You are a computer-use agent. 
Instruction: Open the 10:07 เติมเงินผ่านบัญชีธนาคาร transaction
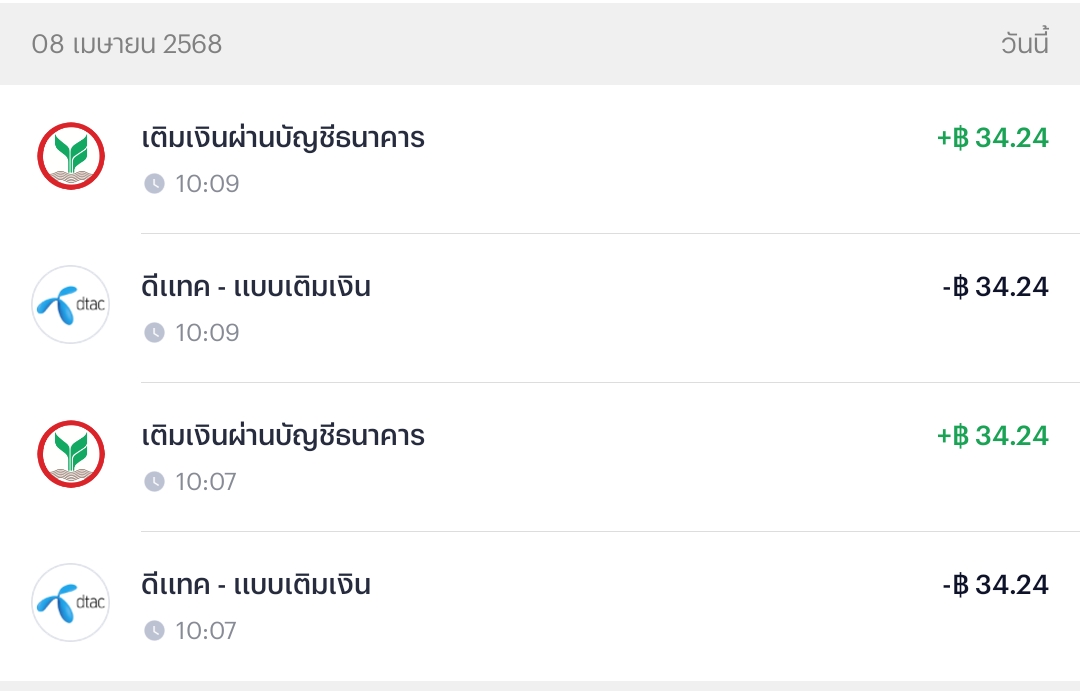(x=540, y=457)
